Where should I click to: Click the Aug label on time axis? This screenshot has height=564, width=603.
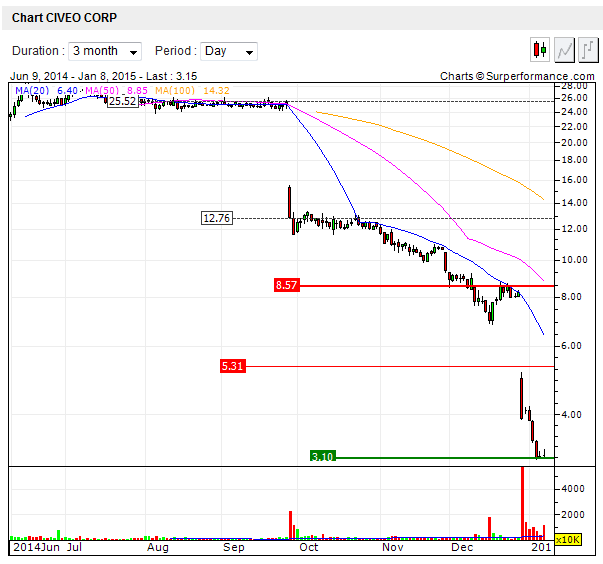pyautogui.click(x=157, y=548)
